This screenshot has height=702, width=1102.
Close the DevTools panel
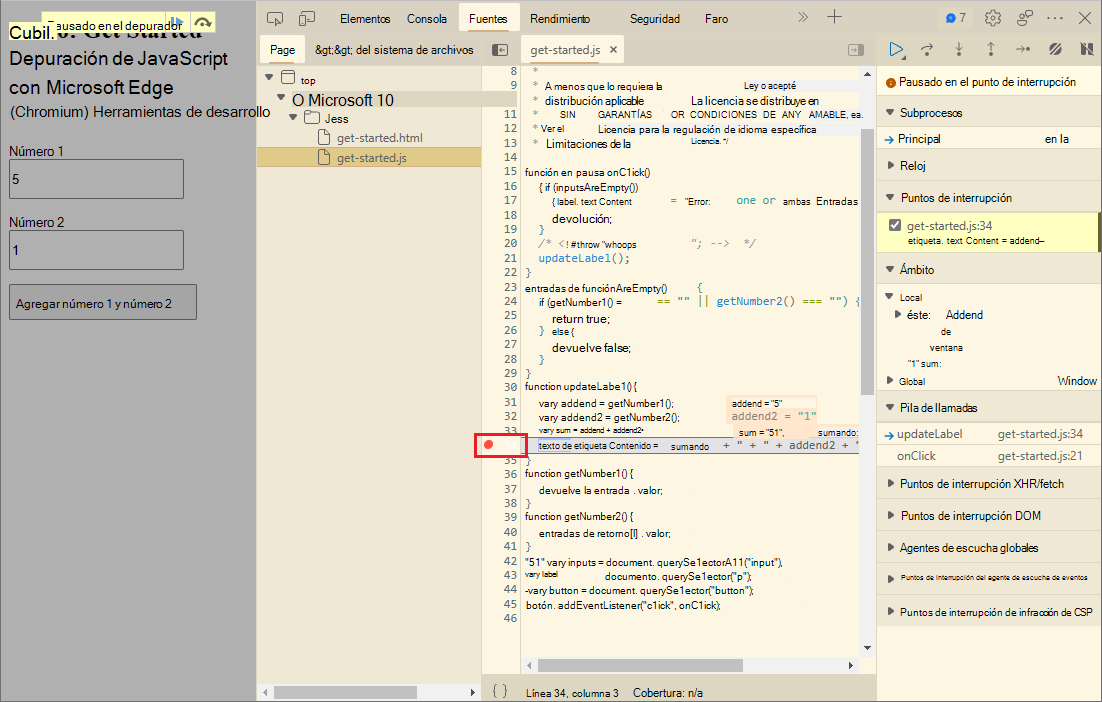tap(1084, 18)
